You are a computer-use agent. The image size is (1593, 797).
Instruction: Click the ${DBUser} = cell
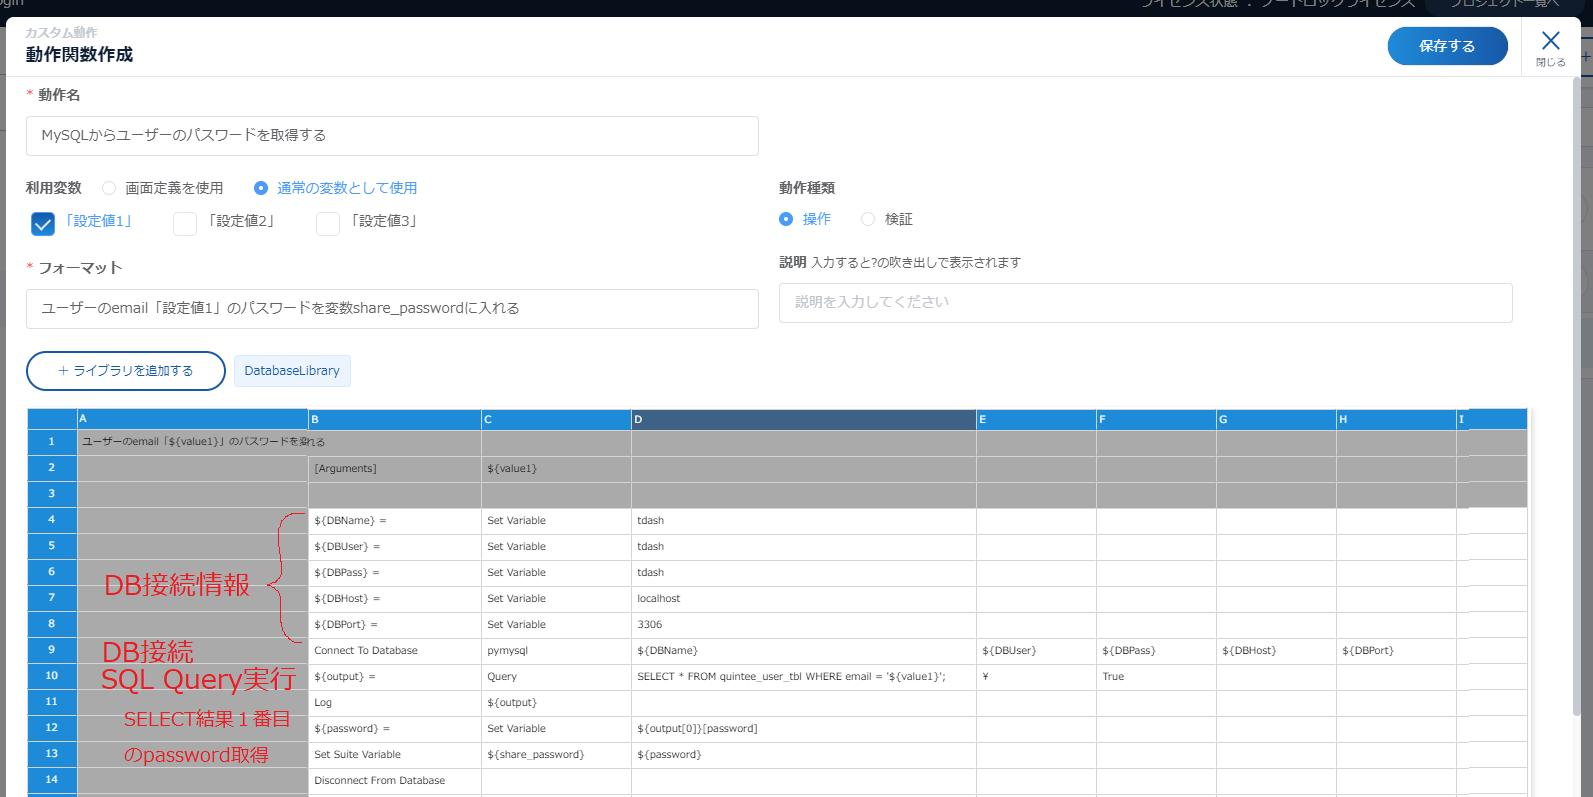[395, 547]
